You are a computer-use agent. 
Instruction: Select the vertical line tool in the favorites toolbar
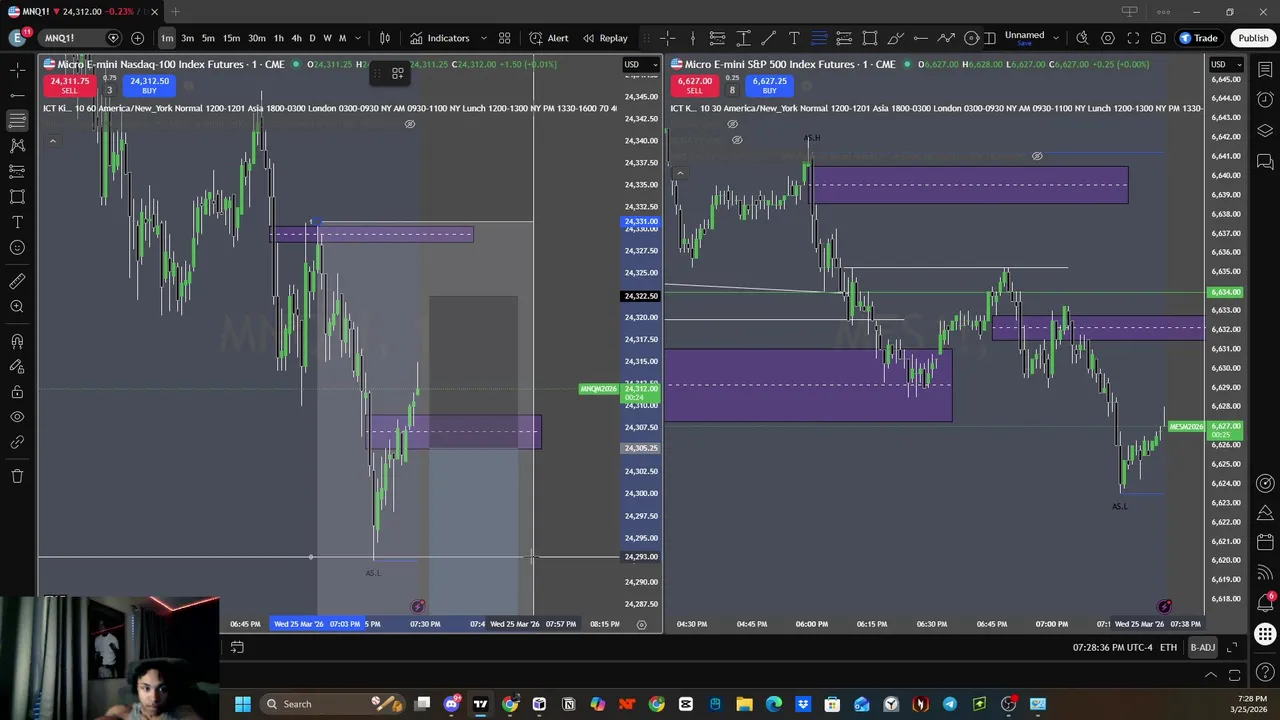click(692, 38)
